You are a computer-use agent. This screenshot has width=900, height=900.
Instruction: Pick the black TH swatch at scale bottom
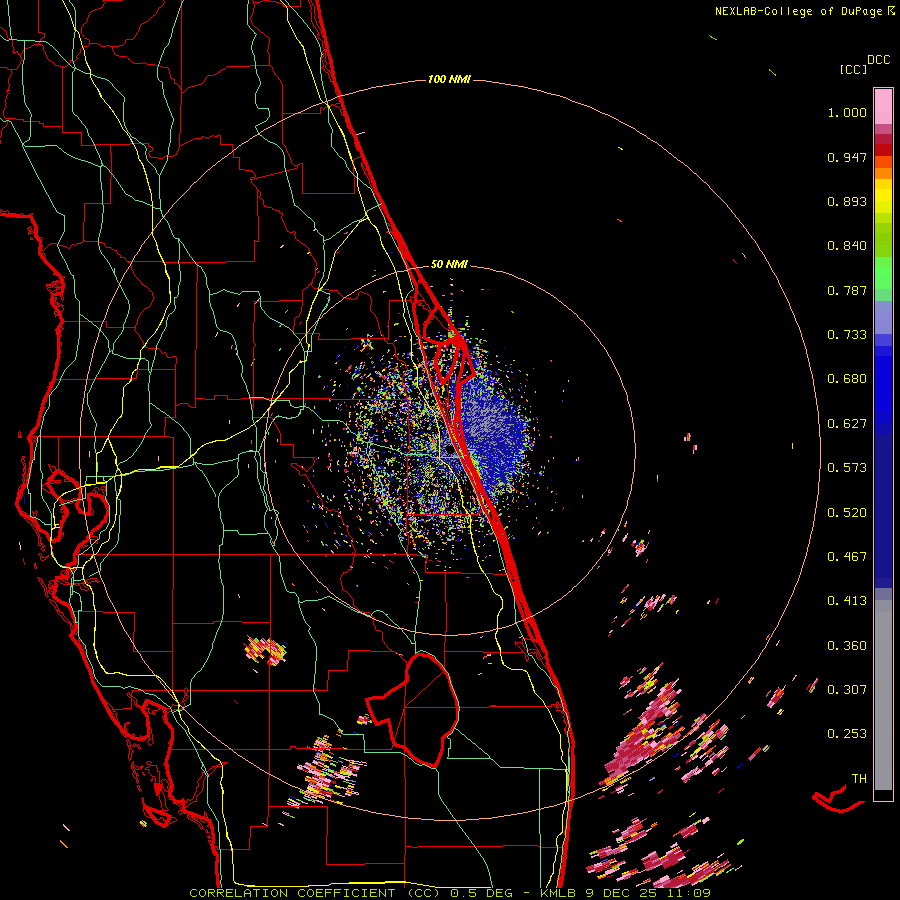tap(883, 795)
